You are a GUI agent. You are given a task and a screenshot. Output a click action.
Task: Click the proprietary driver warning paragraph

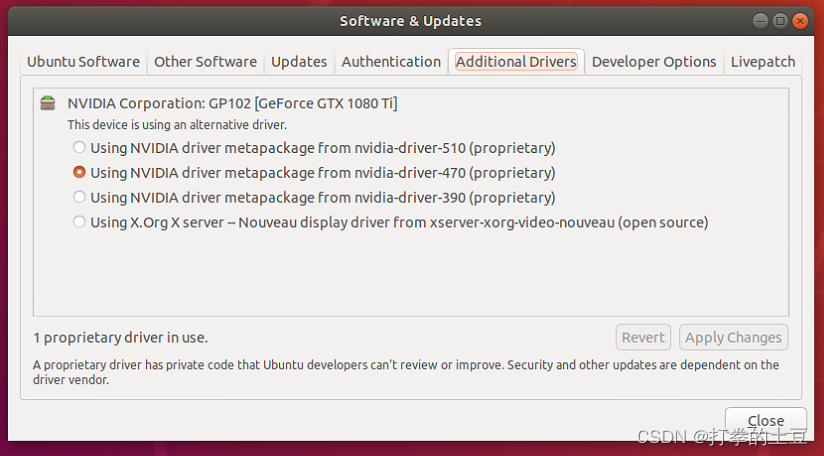click(406, 372)
